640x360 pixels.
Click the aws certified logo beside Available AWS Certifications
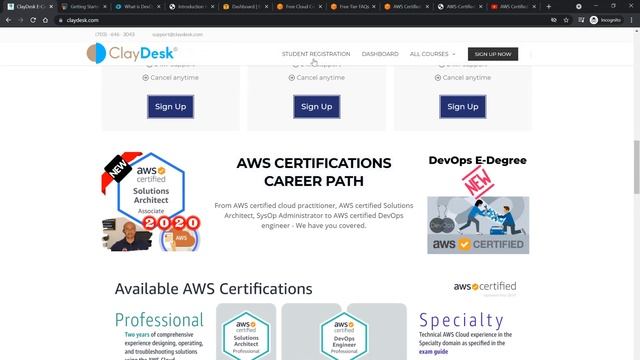pos(485,287)
